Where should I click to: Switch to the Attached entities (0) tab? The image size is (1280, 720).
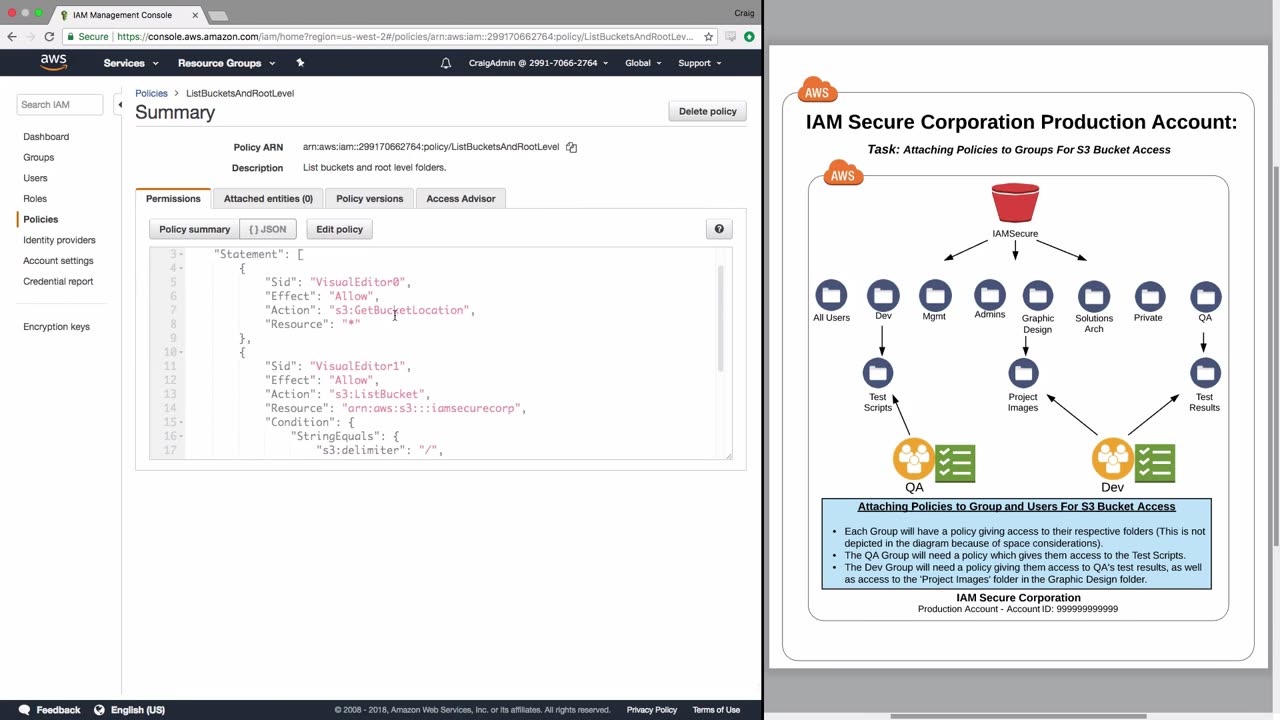pyautogui.click(x=268, y=198)
